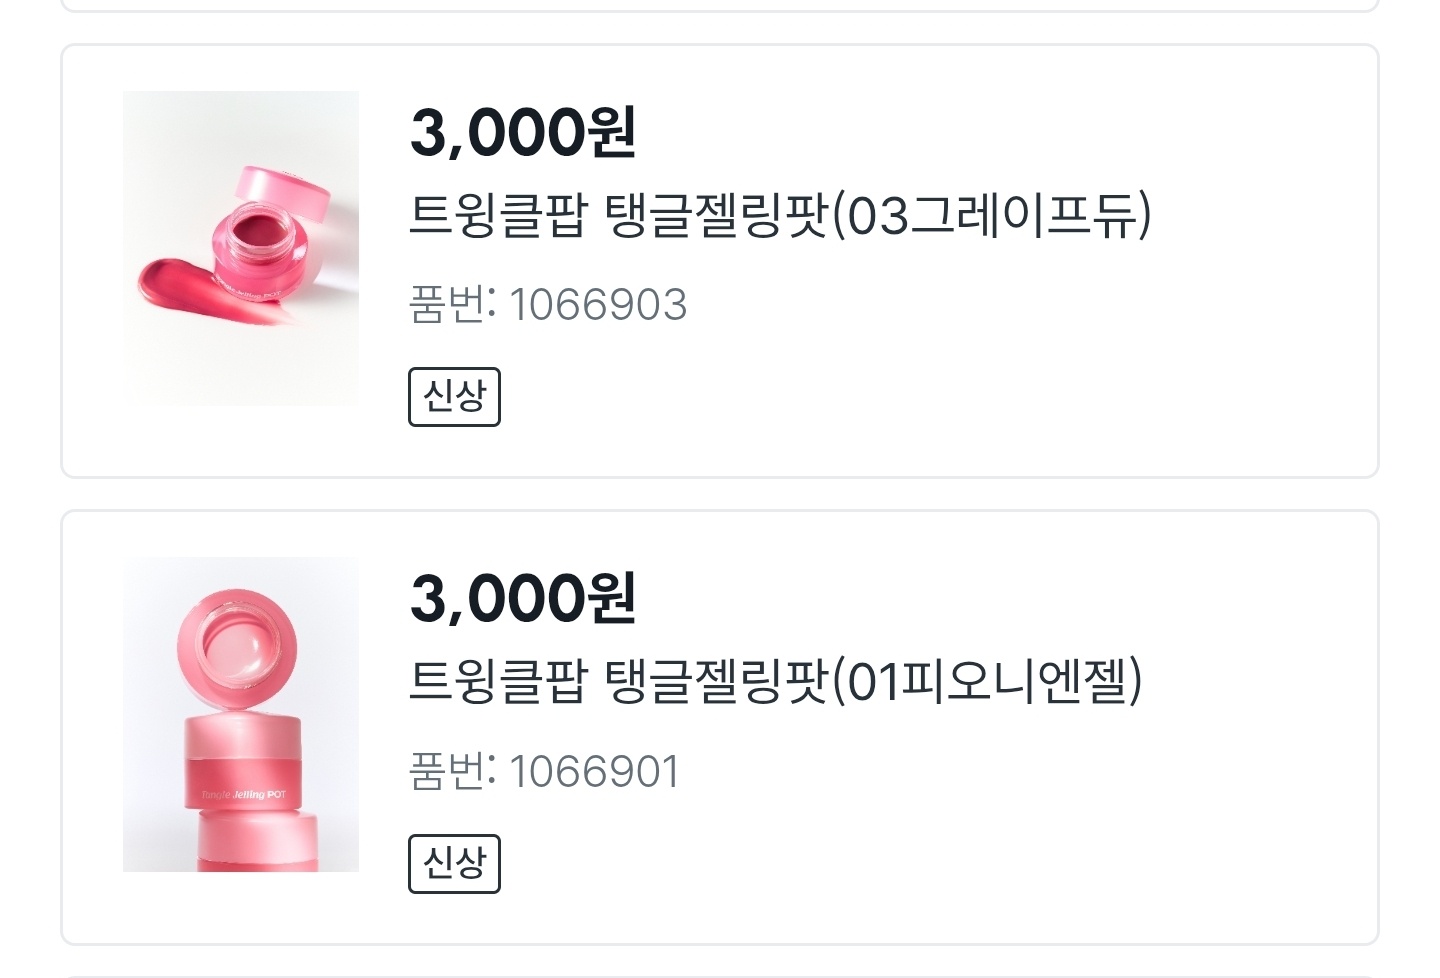The image size is (1440, 978).
Task: Click product number 품번: 1066903
Action: pyautogui.click(x=548, y=304)
